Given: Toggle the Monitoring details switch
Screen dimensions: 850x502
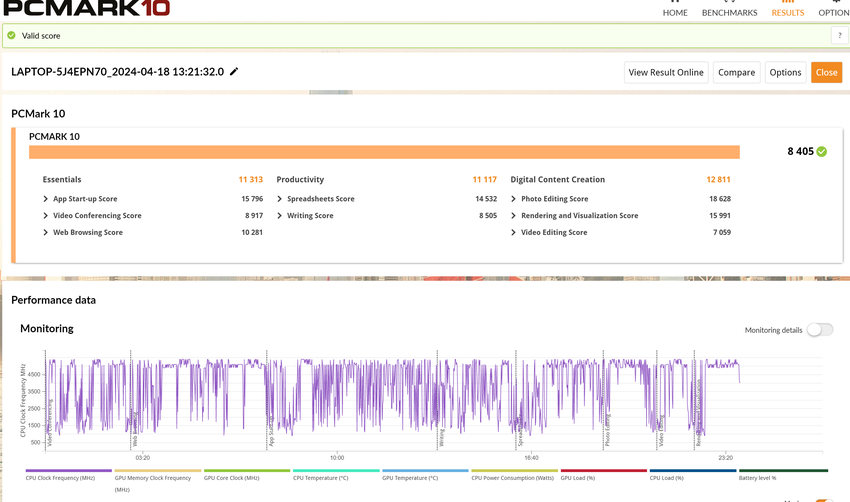Looking at the screenshot, I should (x=819, y=330).
